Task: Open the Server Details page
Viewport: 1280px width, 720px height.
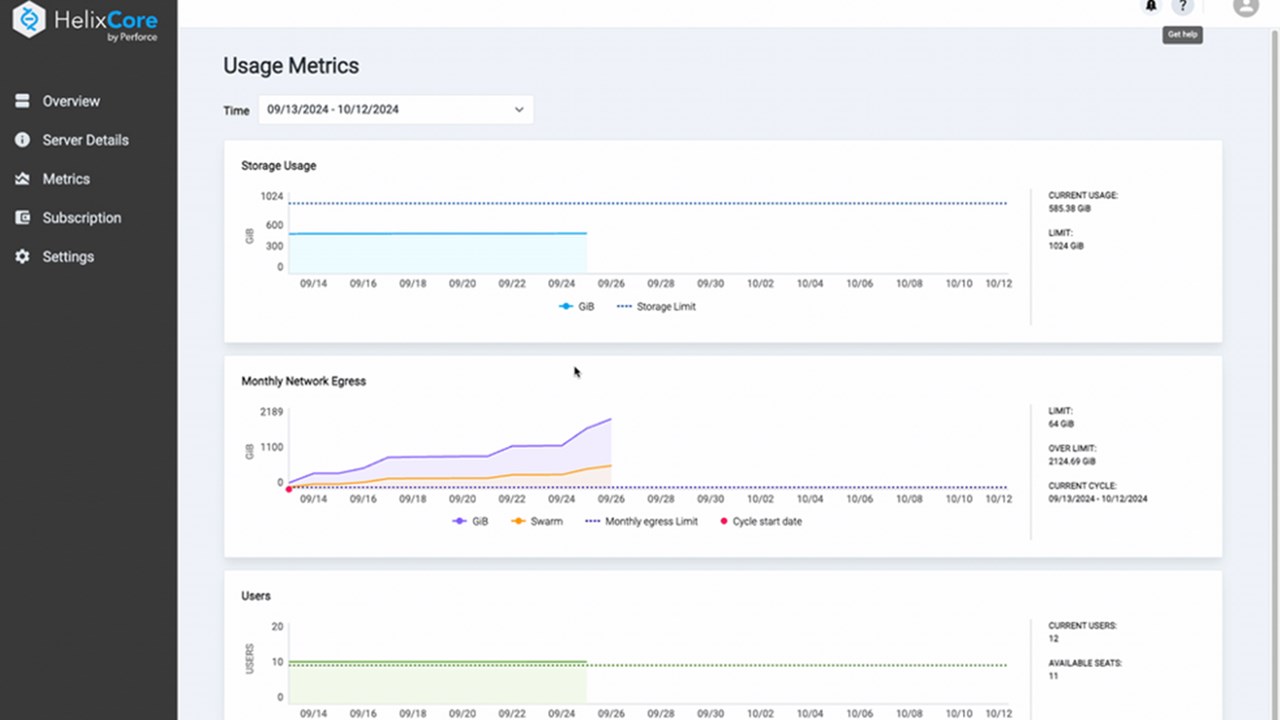Action: pyautogui.click(x=85, y=140)
